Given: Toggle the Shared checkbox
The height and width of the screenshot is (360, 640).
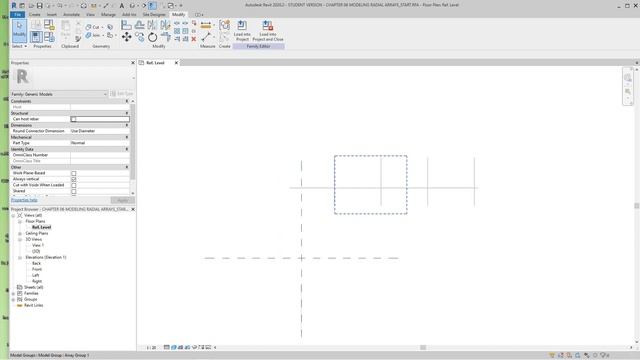Looking at the screenshot, I should 73,191.
